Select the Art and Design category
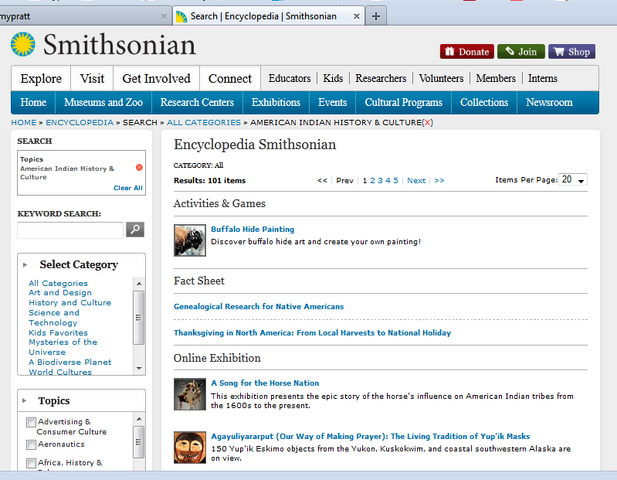 [60, 293]
